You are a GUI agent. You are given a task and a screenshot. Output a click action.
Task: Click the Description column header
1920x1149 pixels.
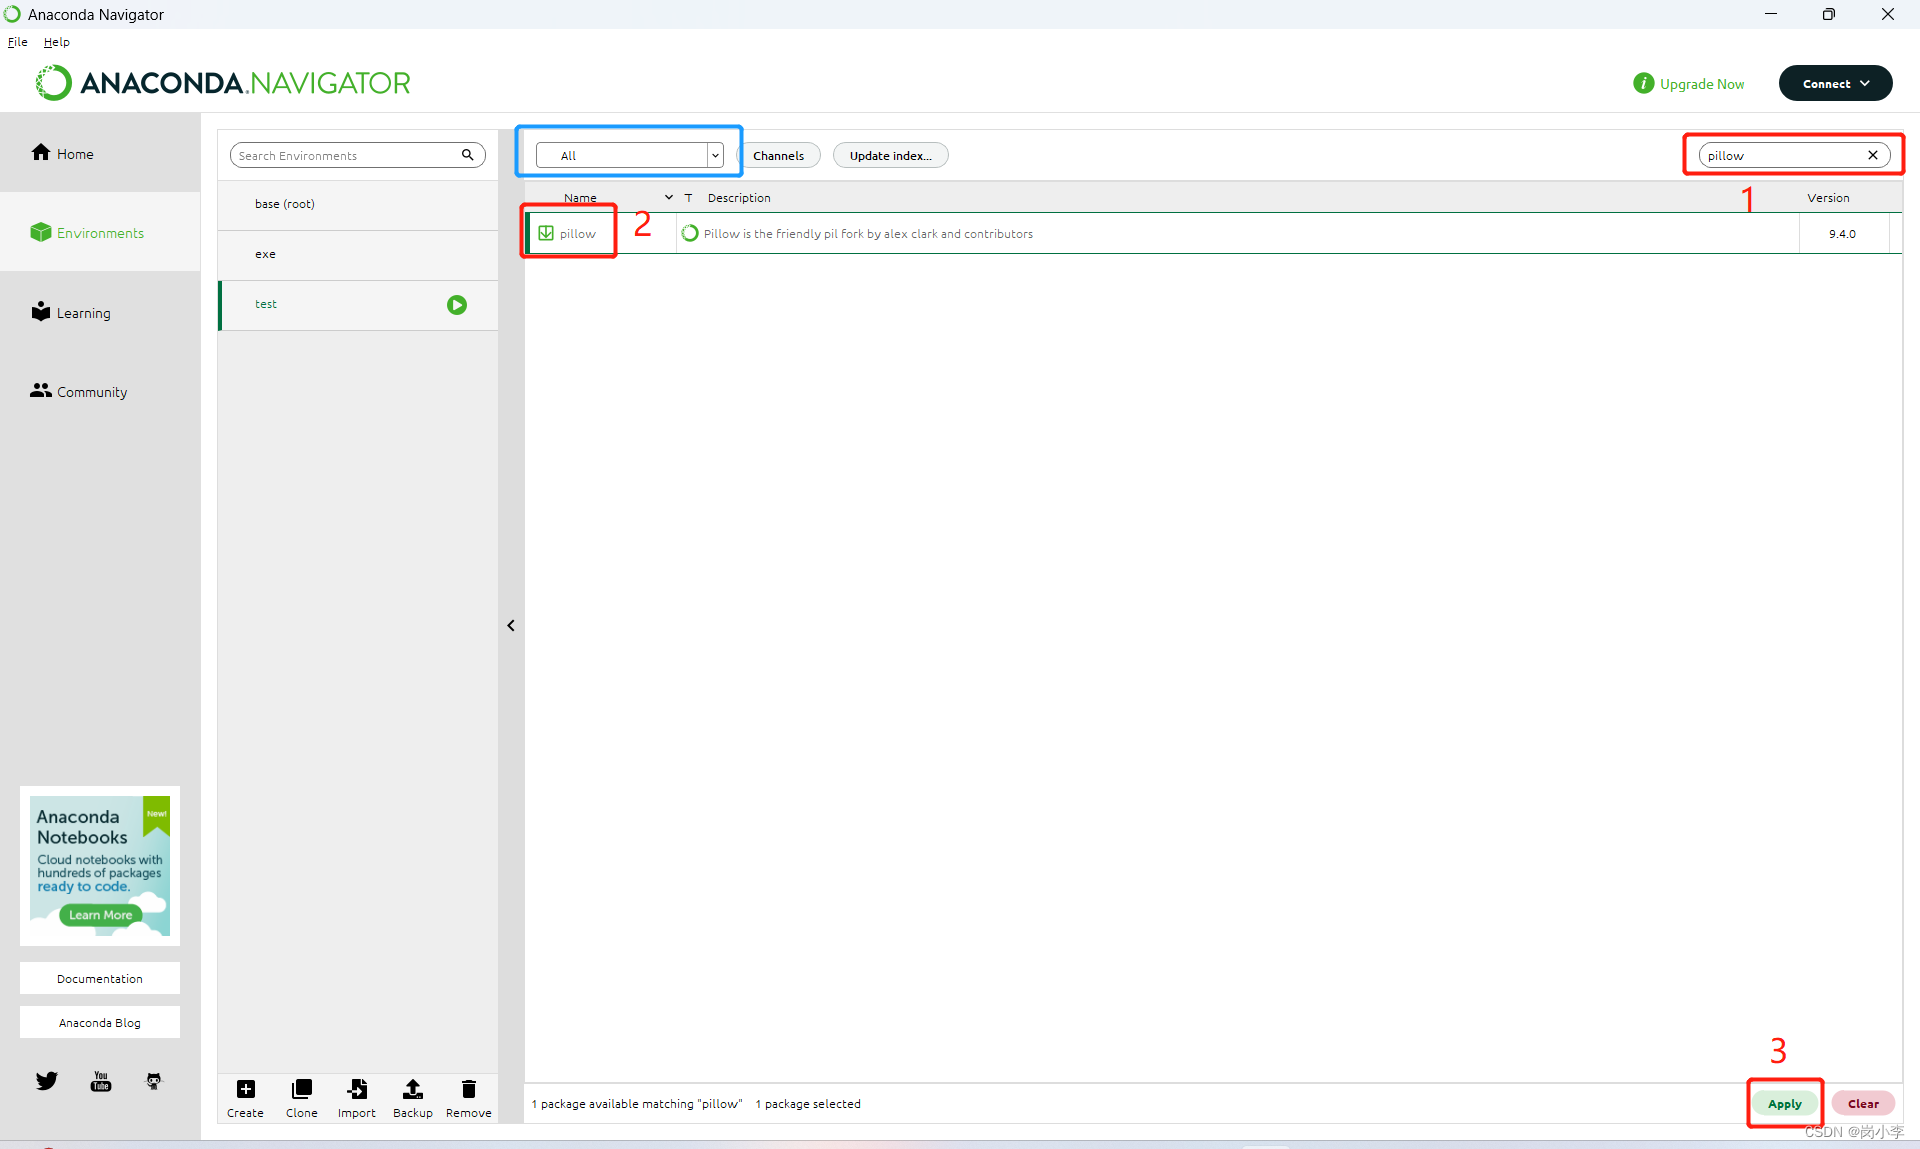click(739, 198)
